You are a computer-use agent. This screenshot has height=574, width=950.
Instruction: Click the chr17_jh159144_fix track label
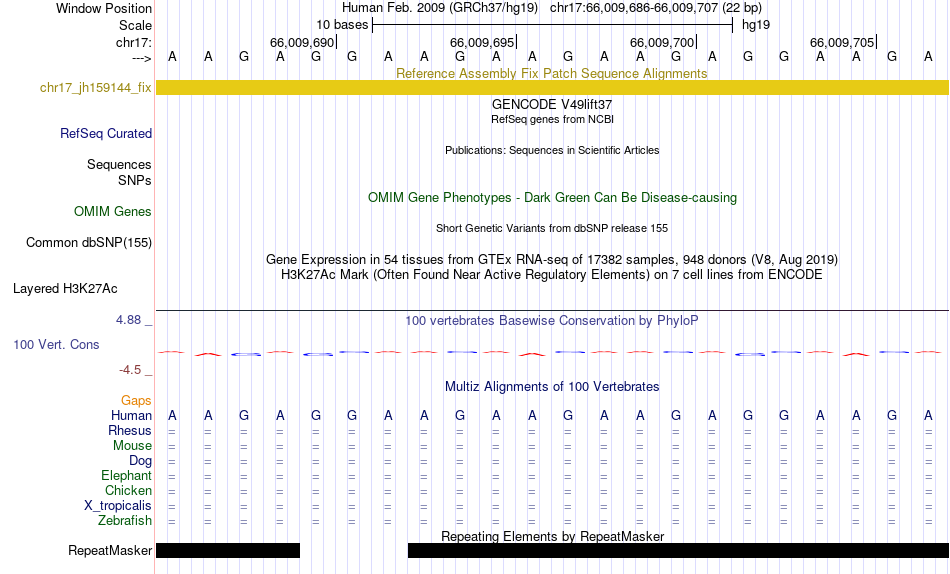pyautogui.click(x=95, y=87)
